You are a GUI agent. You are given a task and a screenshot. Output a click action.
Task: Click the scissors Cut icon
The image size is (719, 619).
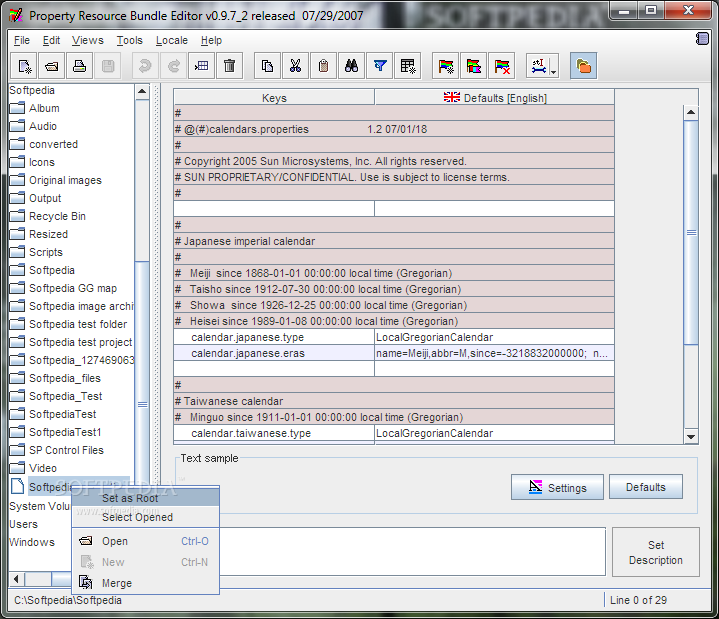coord(295,66)
